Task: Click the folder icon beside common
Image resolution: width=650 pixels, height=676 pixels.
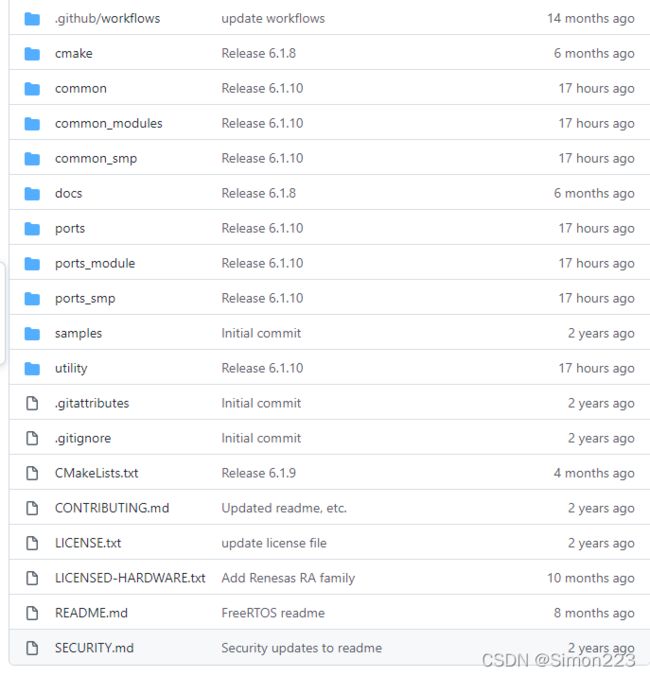Action: pyautogui.click(x=32, y=89)
